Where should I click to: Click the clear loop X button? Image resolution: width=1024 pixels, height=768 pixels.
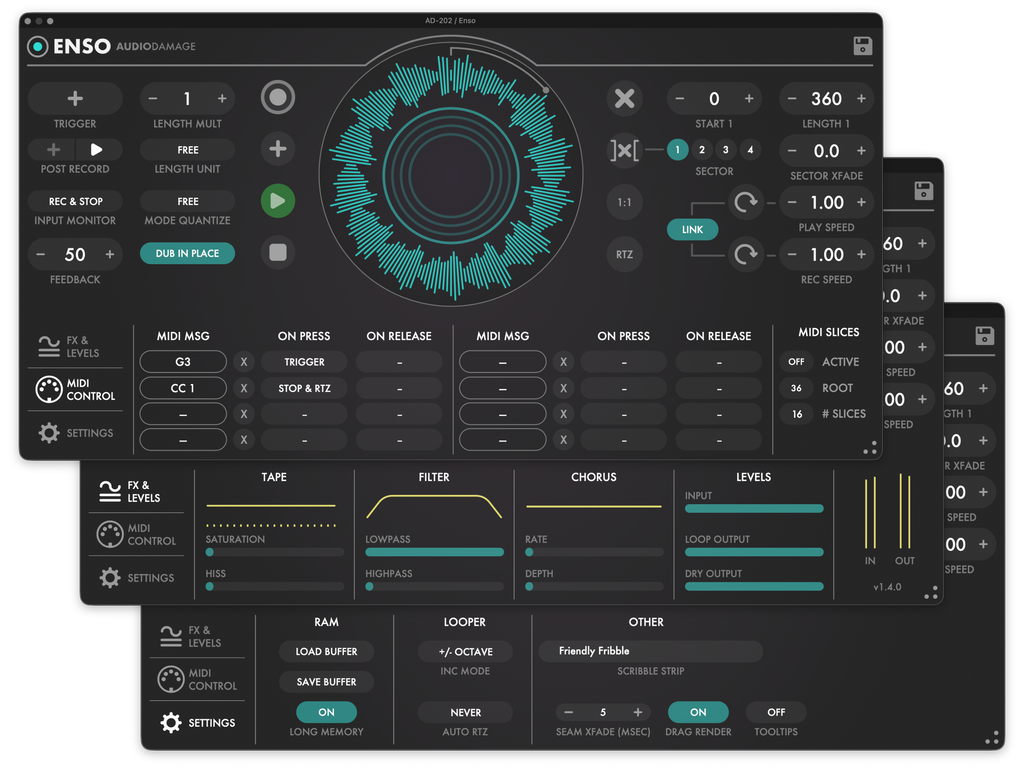point(624,99)
